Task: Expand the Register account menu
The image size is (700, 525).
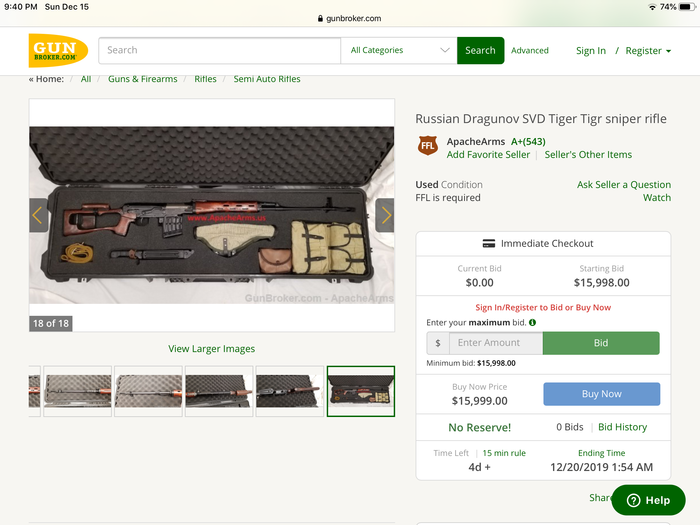Action: (x=648, y=51)
